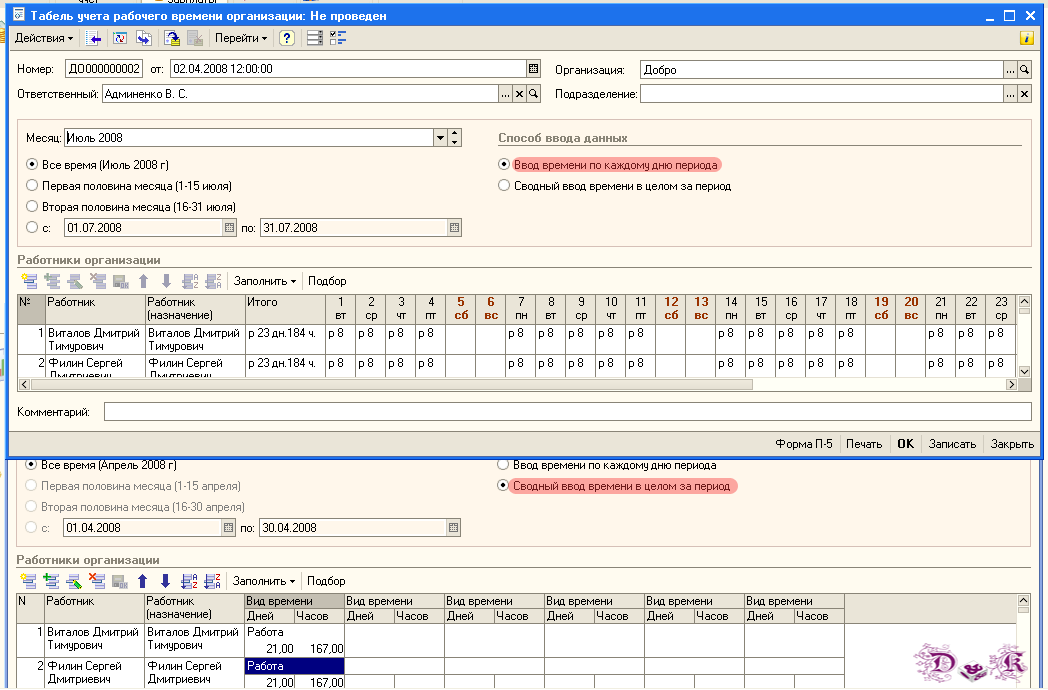
Task: Click magnifier icon next to Ответственный field
Action: pos(533,94)
